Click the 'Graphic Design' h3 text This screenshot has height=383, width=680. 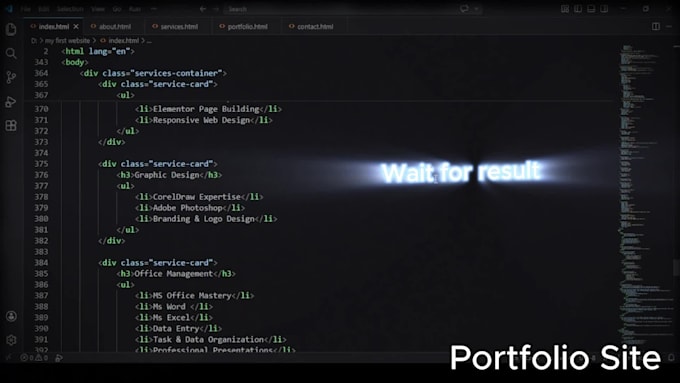(167, 175)
